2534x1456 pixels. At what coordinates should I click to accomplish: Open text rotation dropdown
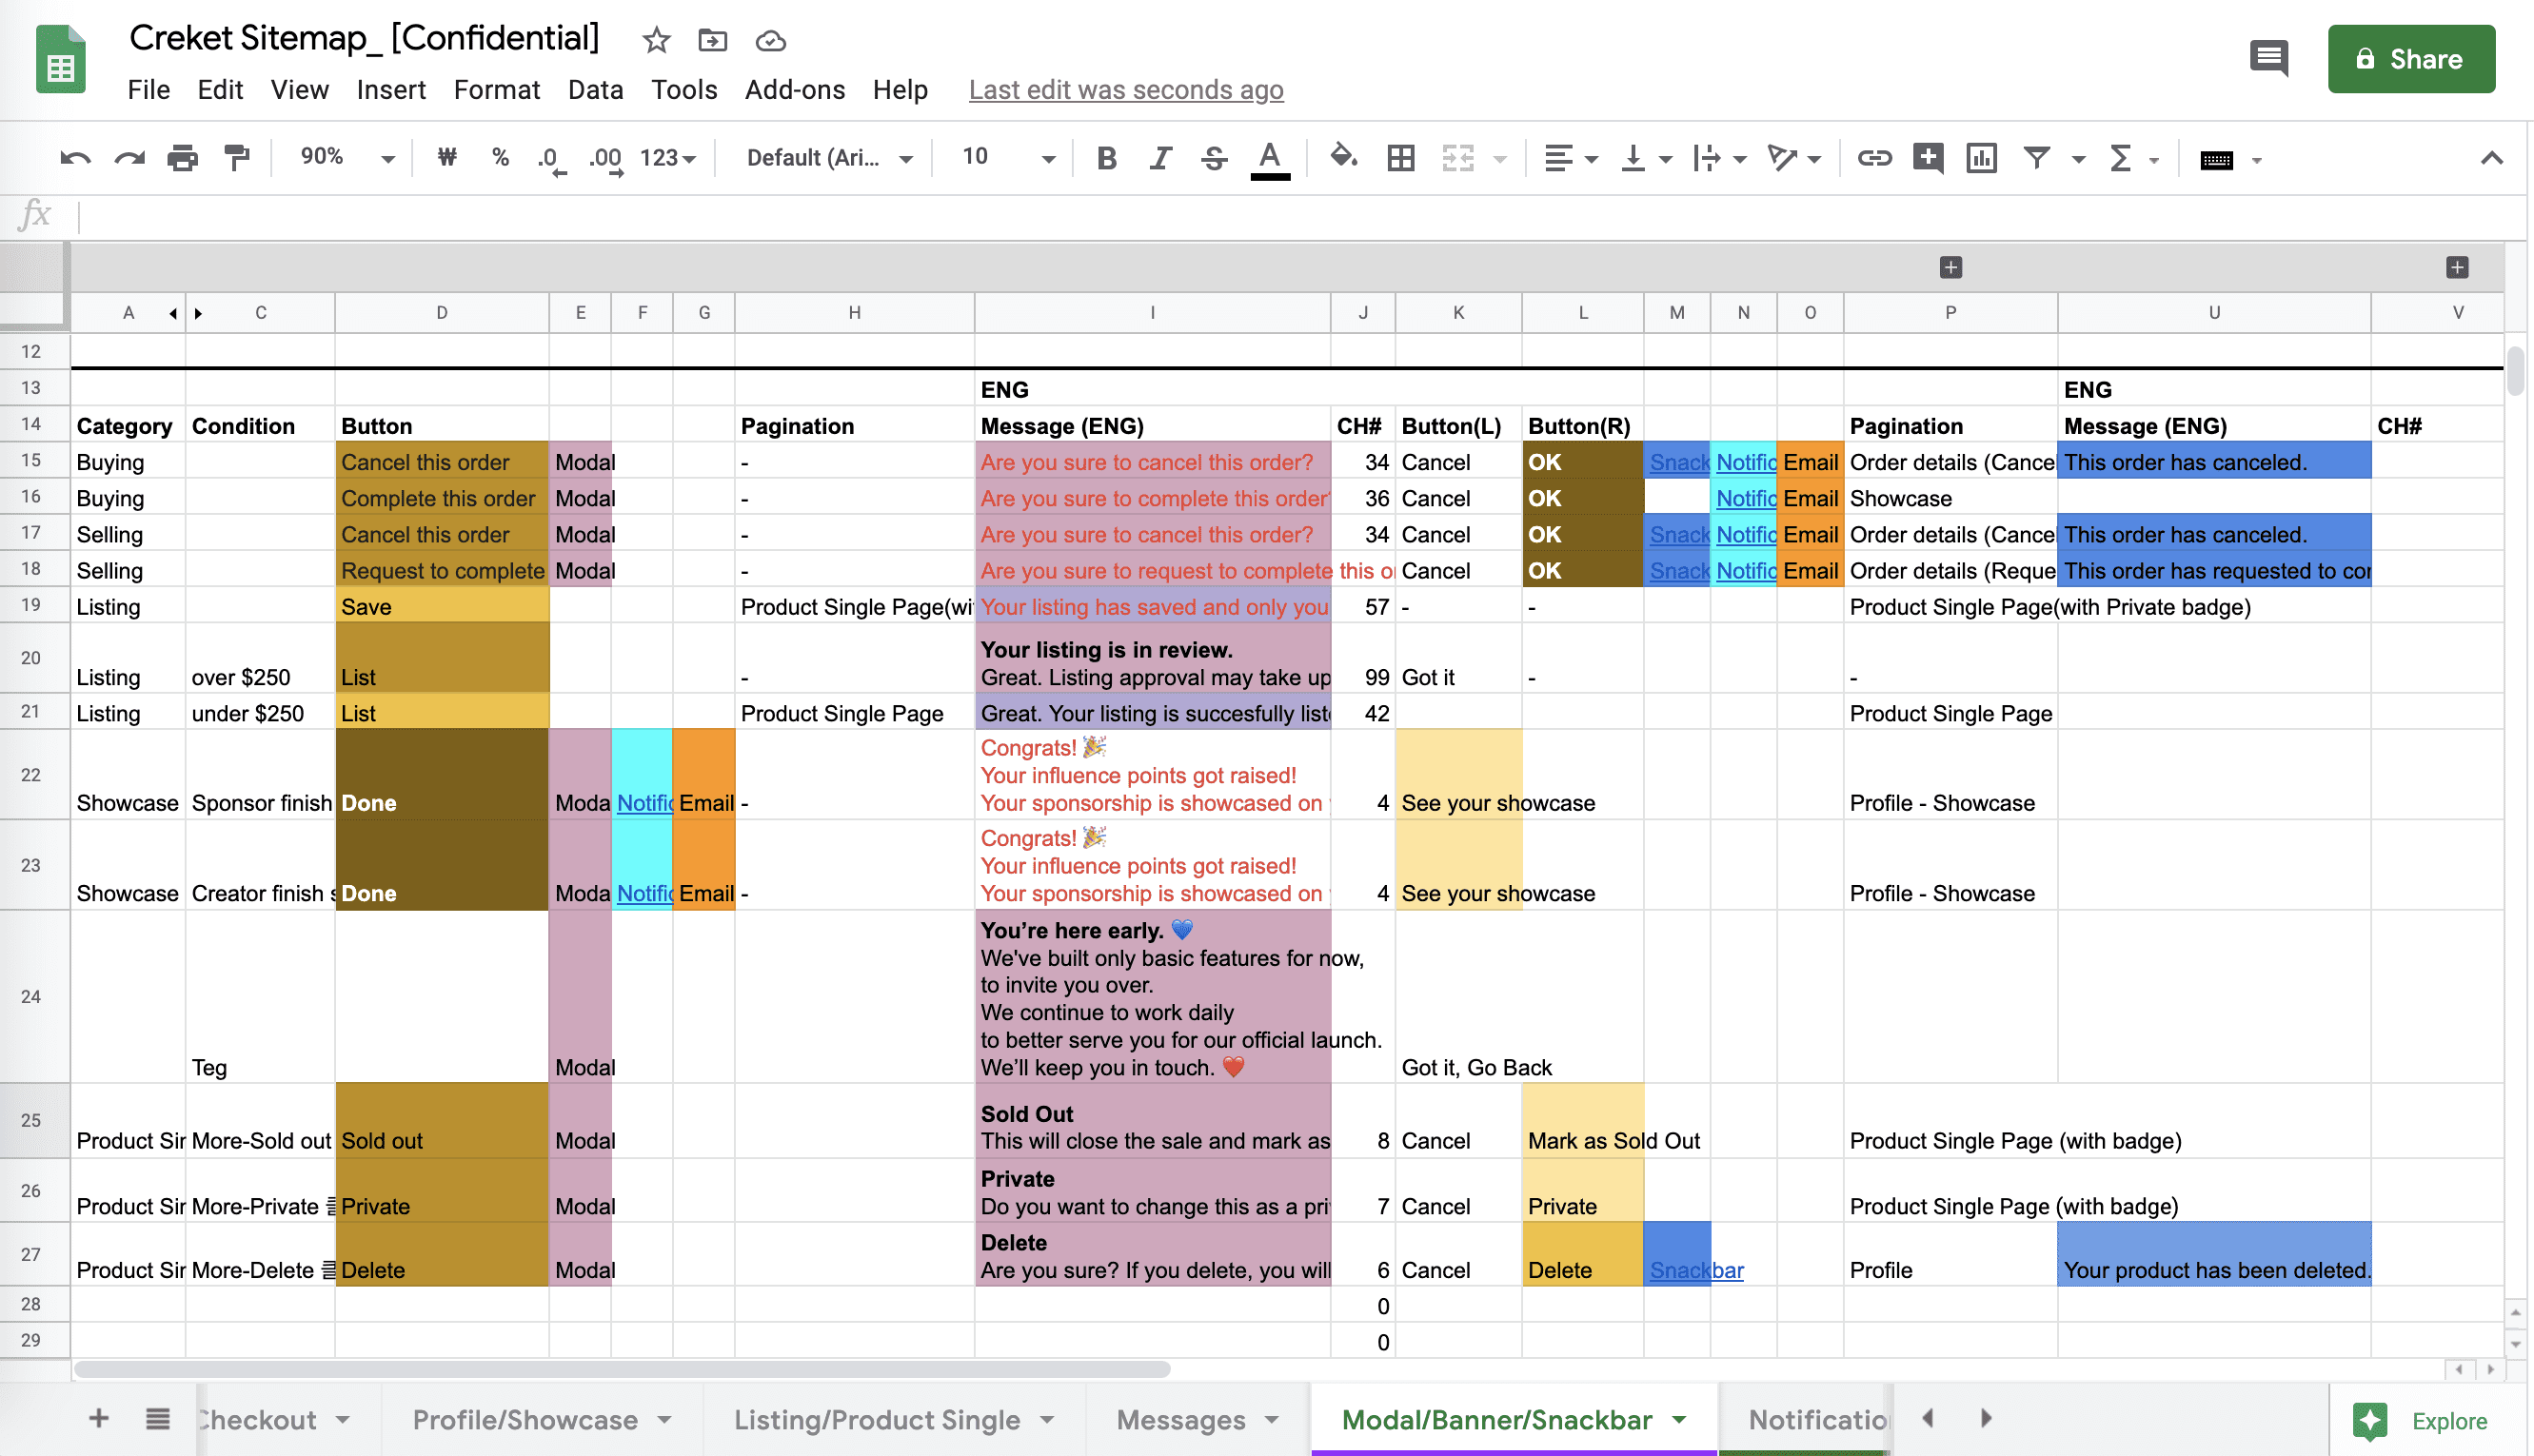coord(1794,158)
